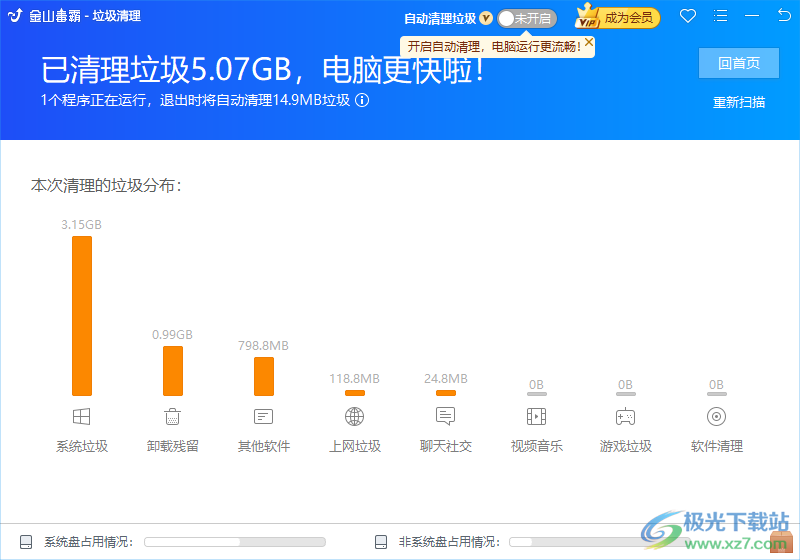Image resolution: width=800 pixels, height=560 pixels.
Task: Click the 3.15GB system junk bar
Action: (82, 316)
